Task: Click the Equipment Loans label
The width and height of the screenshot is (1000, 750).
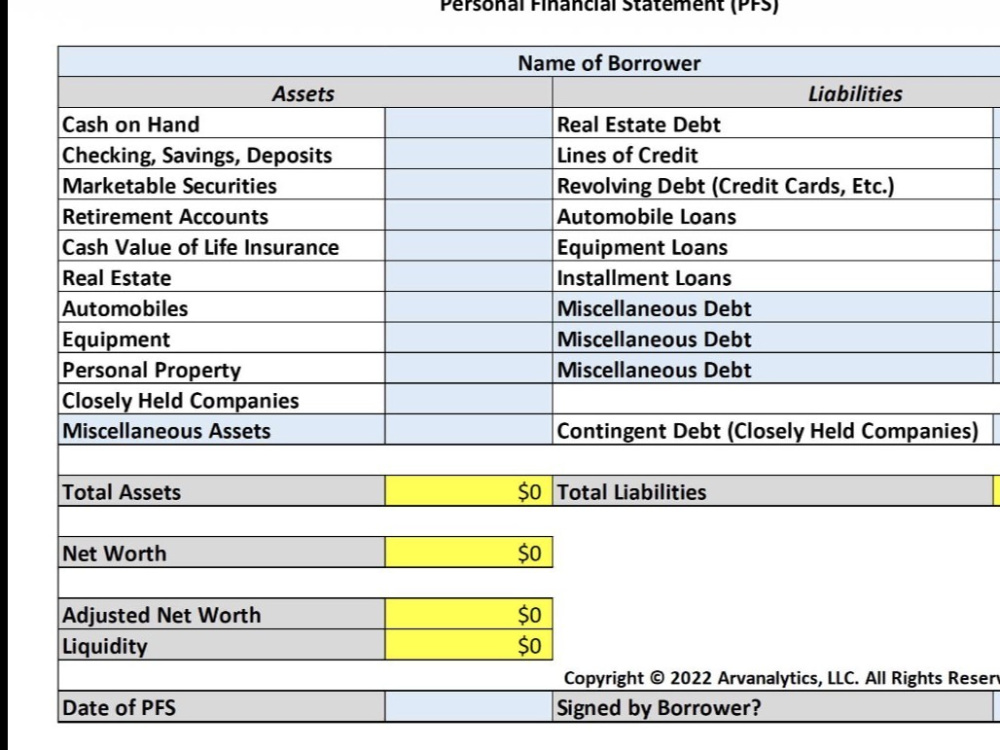Action: point(642,247)
